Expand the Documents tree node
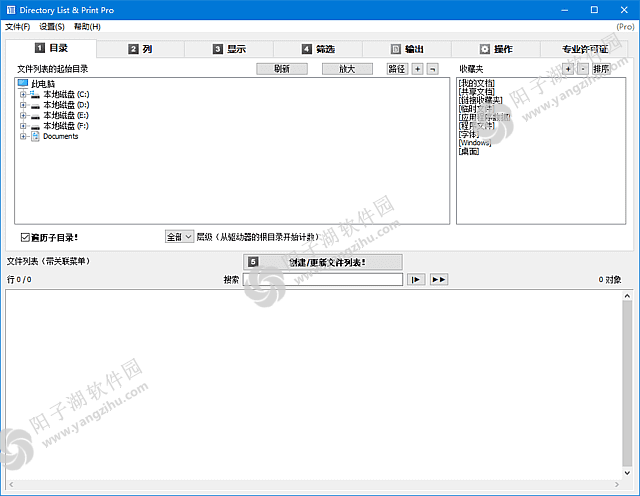The image size is (640, 496). tap(23, 136)
